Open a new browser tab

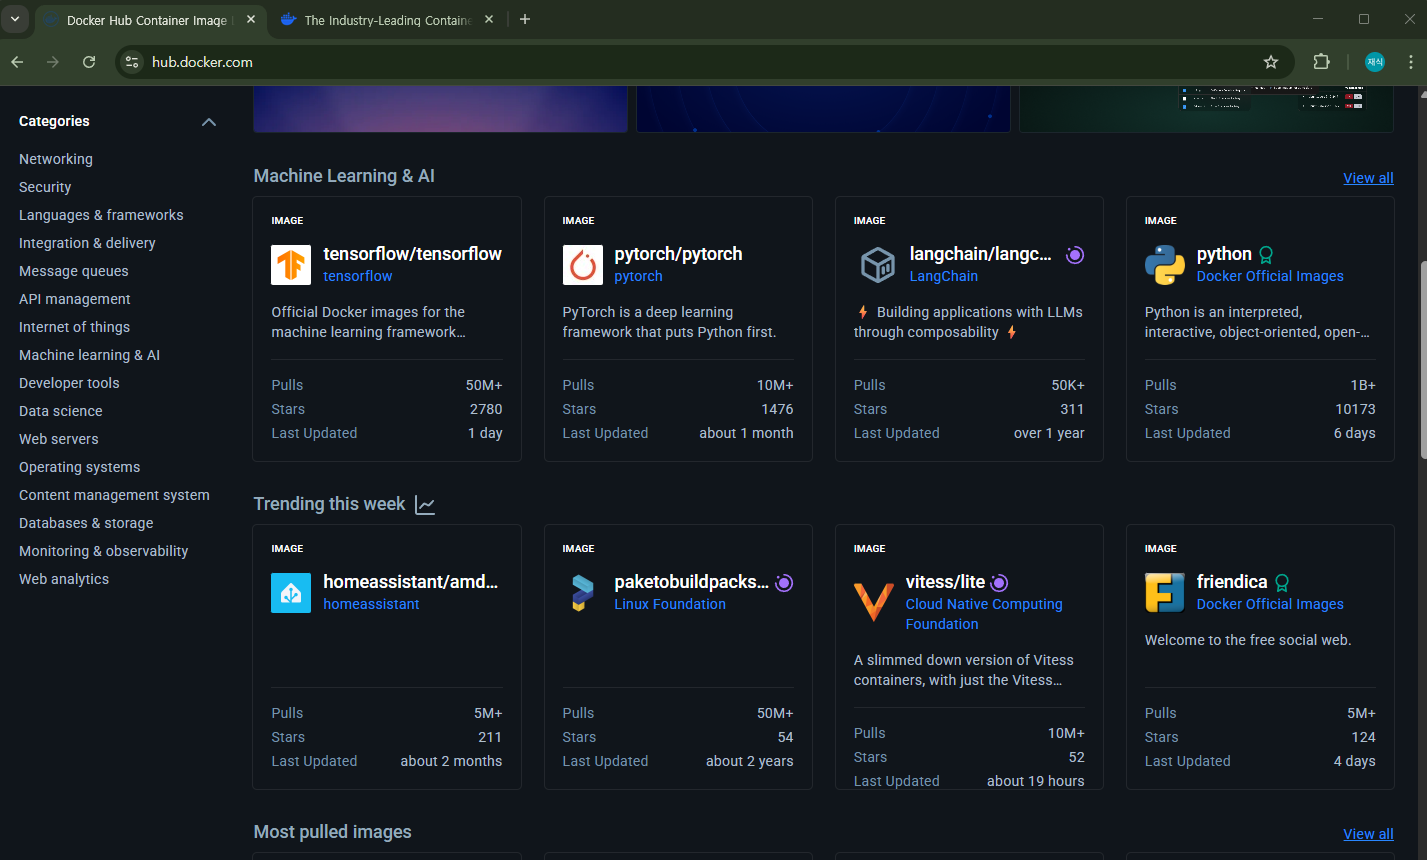(525, 19)
